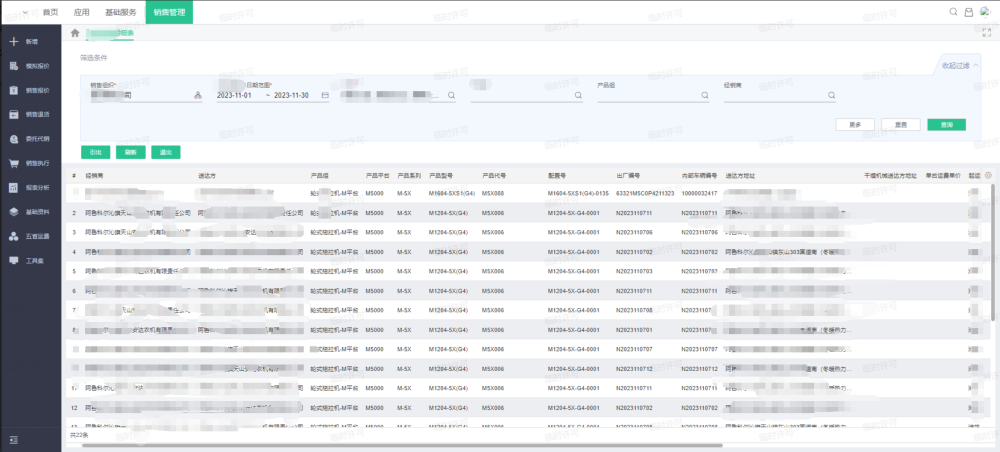Open table column settings gear icon
The width and height of the screenshot is (1000, 452).
pyautogui.click(x=988, y=175)
